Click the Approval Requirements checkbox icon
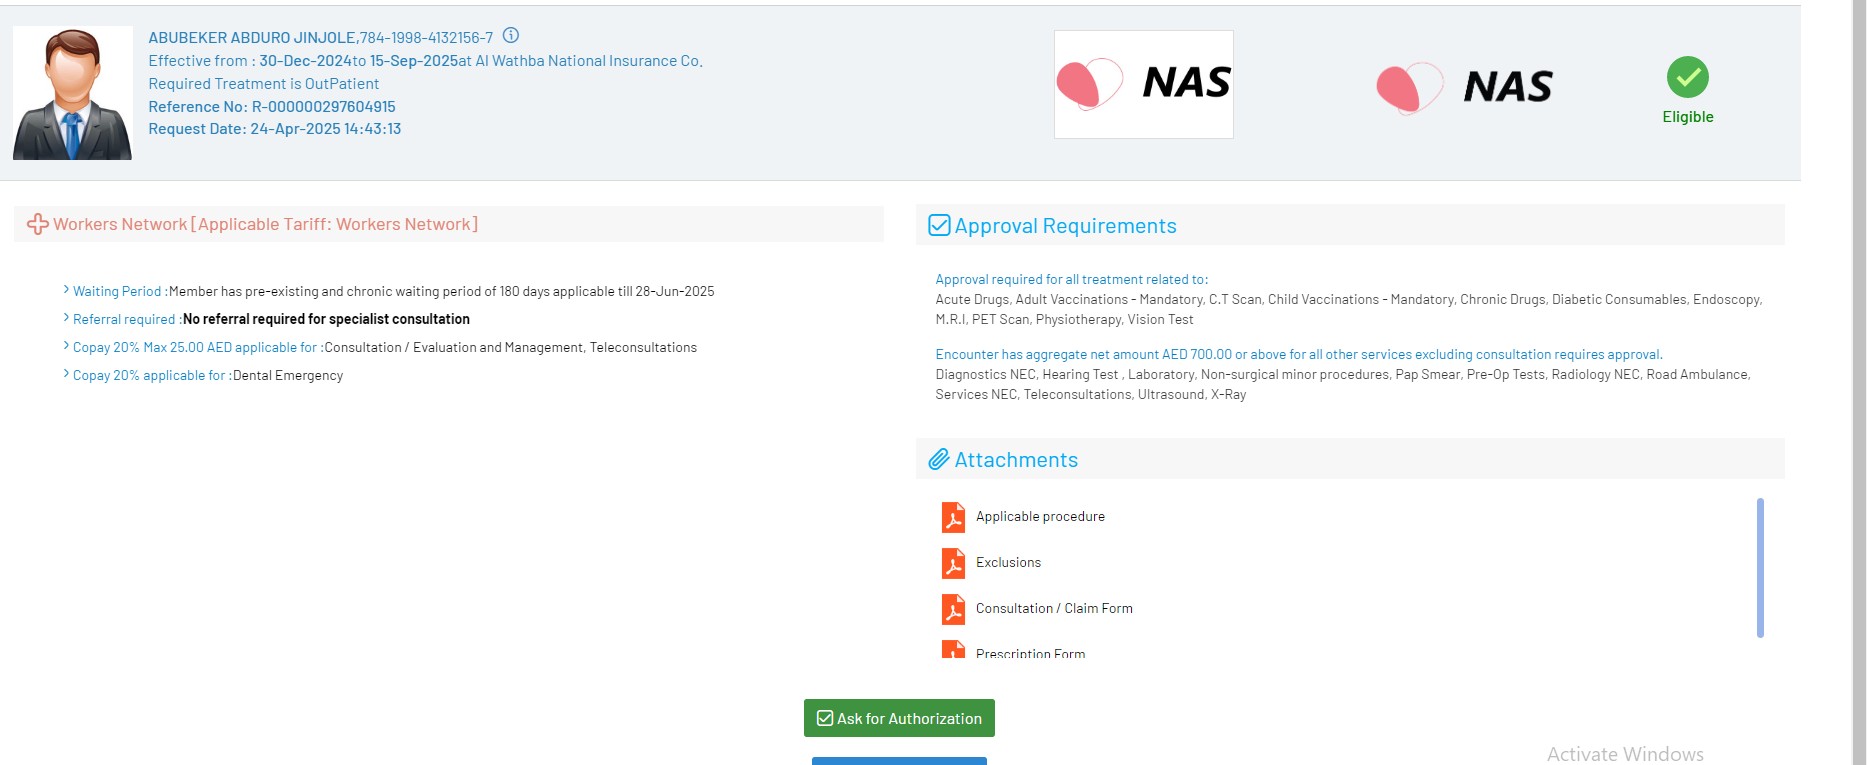1867x765 pixels. (939, 225)
